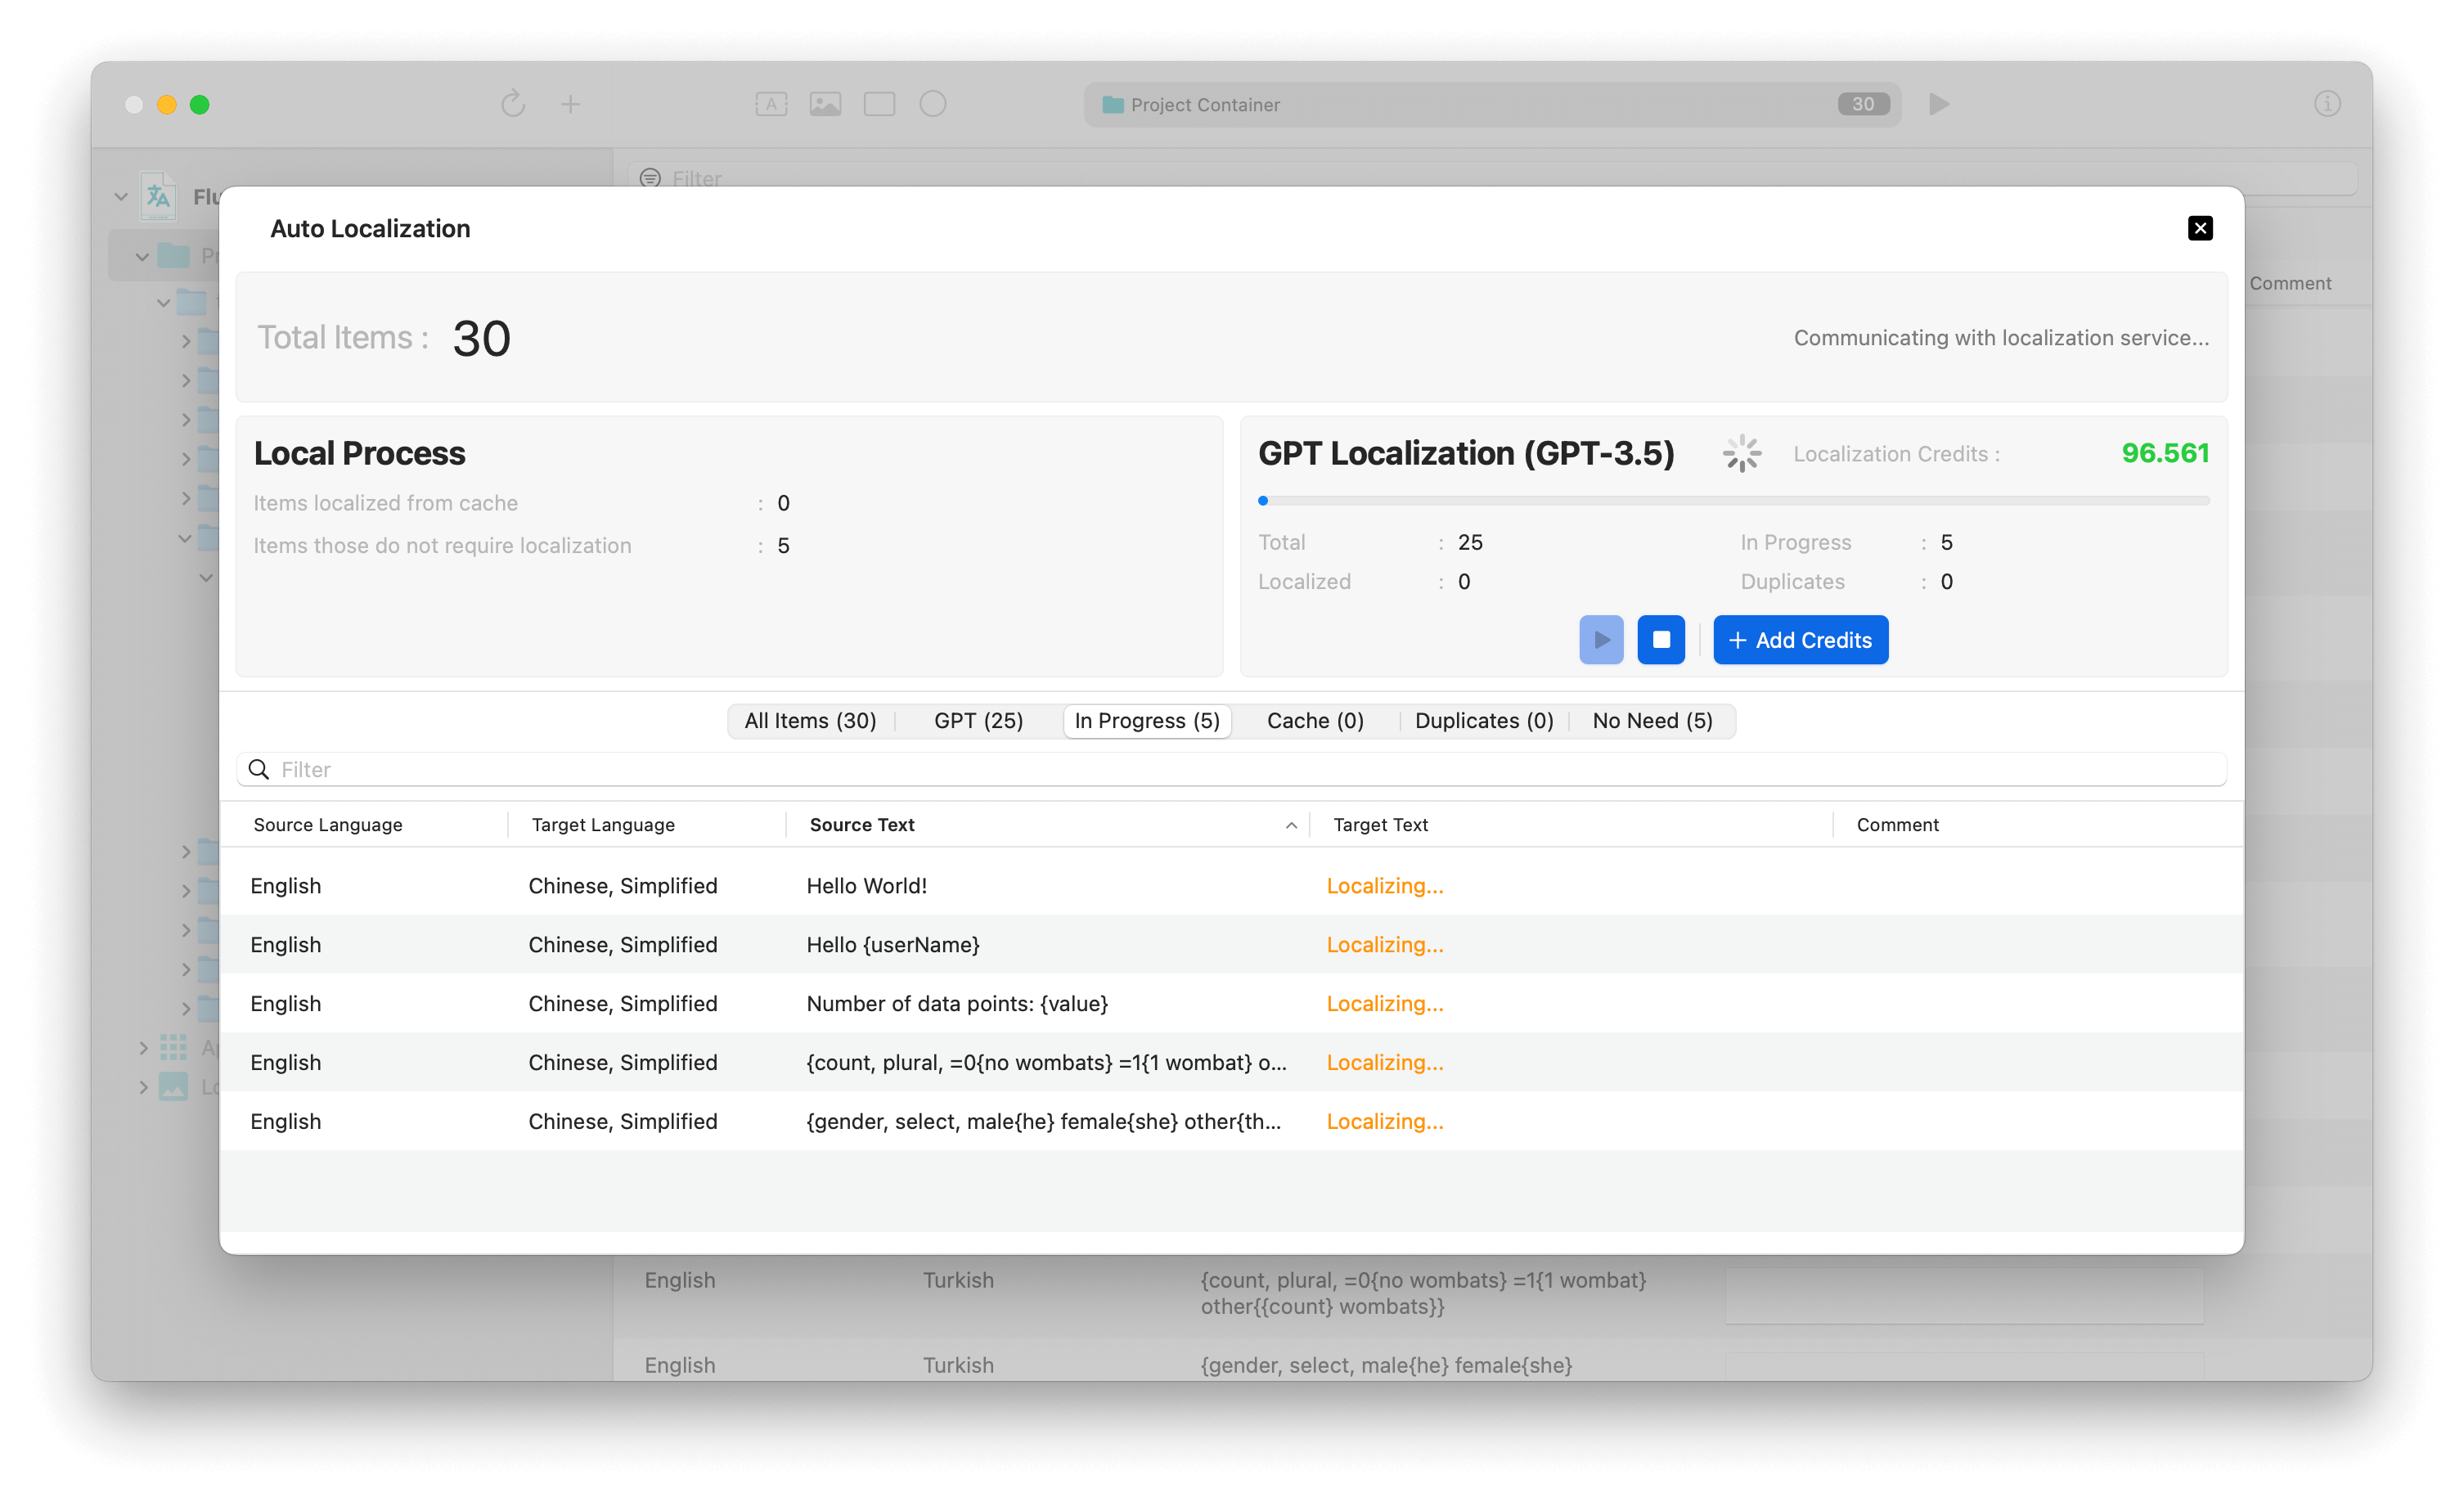Viewport: 2464px width, 1502px height.
Task: Click the filter icon in main window
Action: point(650,178)
